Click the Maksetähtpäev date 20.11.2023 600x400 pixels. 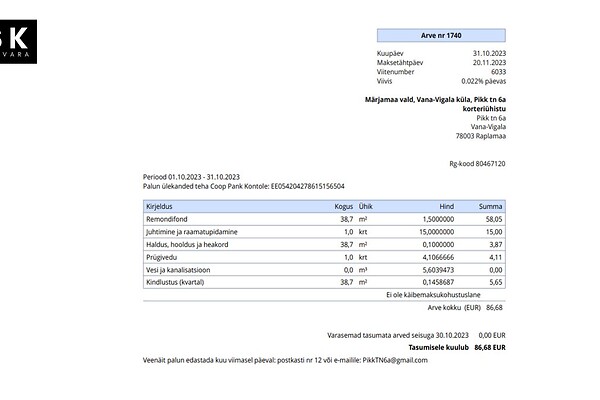tap(489, 62)
